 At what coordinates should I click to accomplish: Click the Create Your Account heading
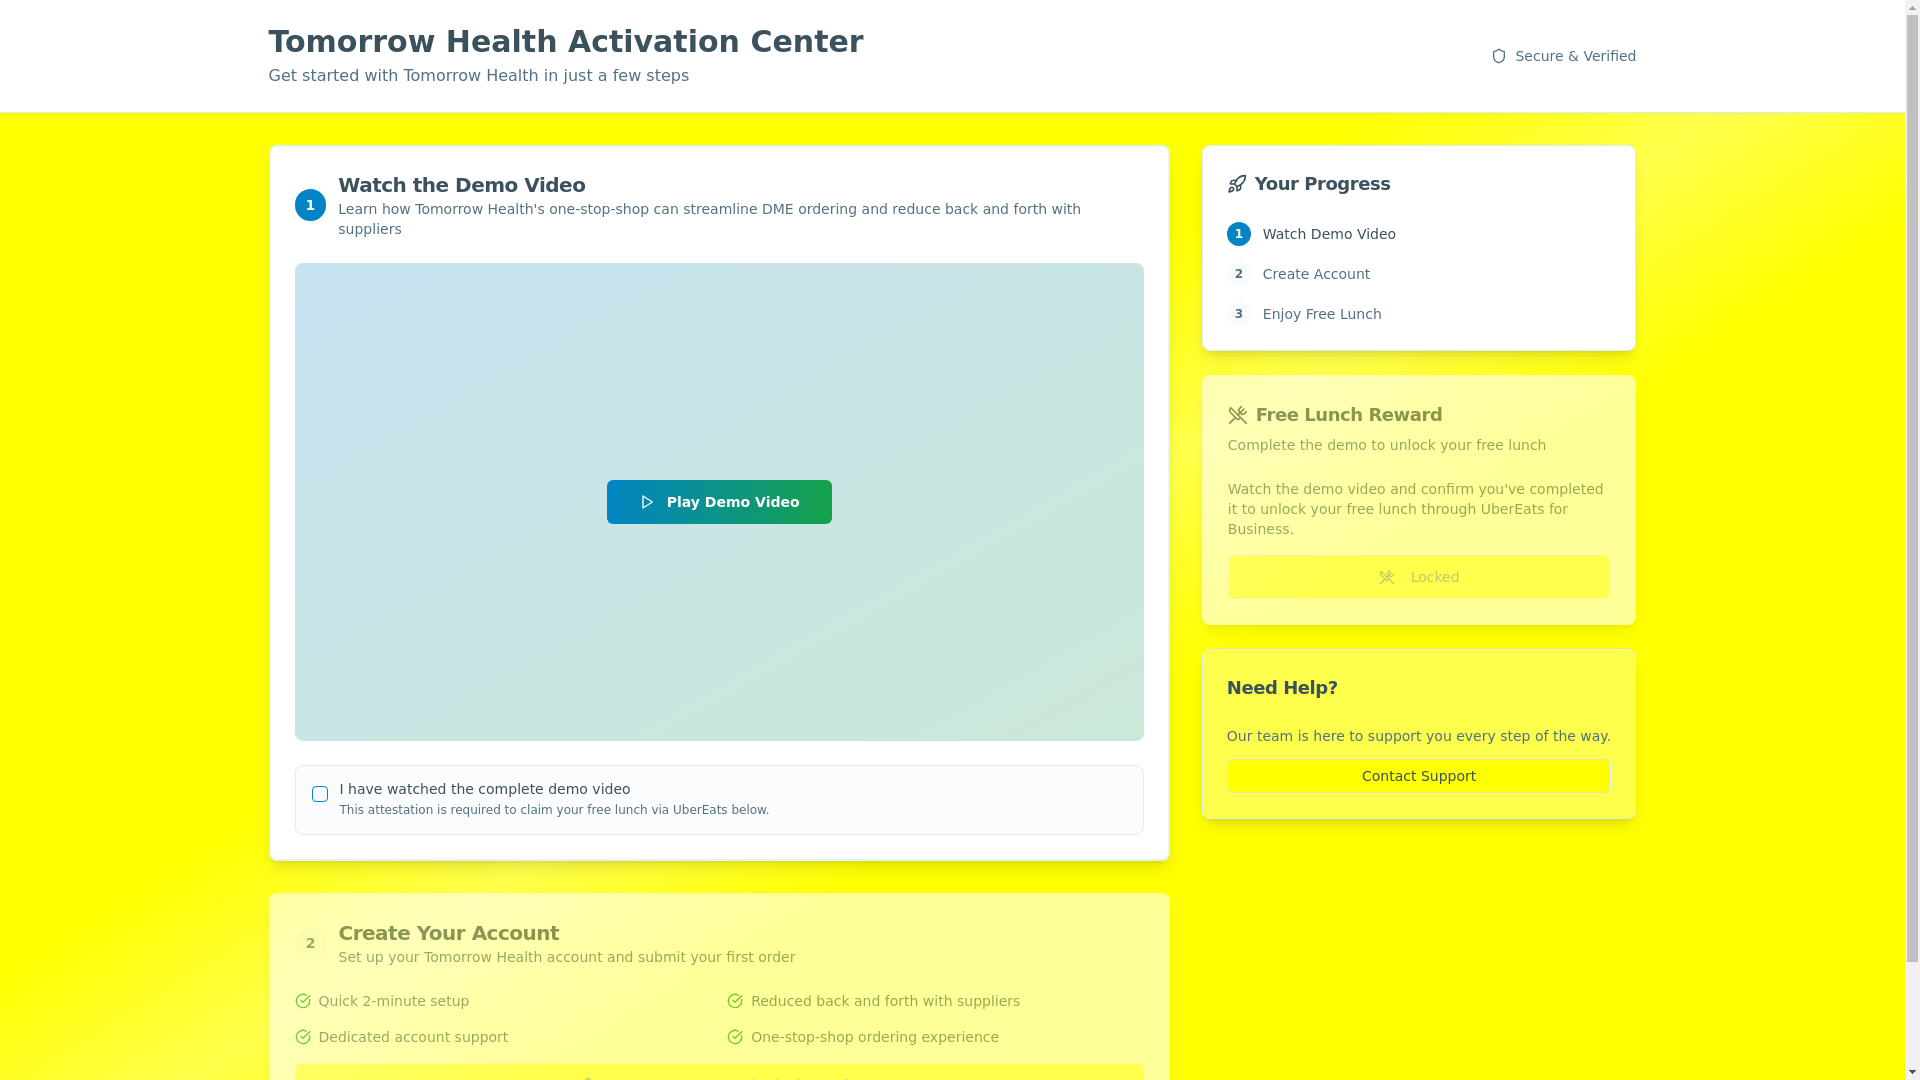tap(448, 933)
